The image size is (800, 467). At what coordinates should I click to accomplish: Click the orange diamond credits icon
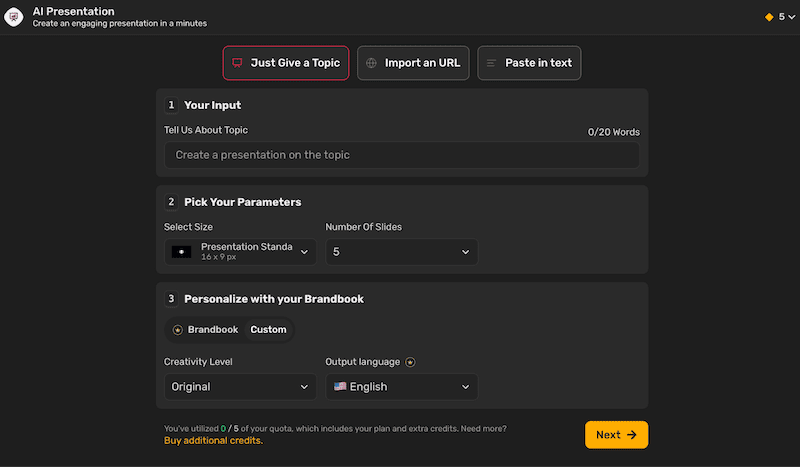coord(769,17)
